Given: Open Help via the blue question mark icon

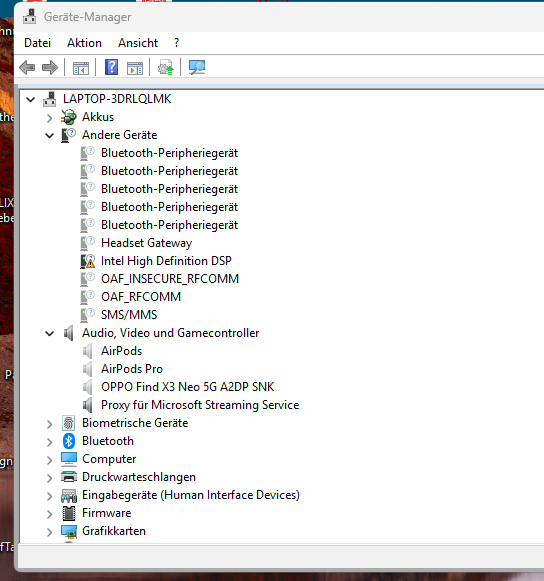Looking at the screenshot, I should (112, 67).
